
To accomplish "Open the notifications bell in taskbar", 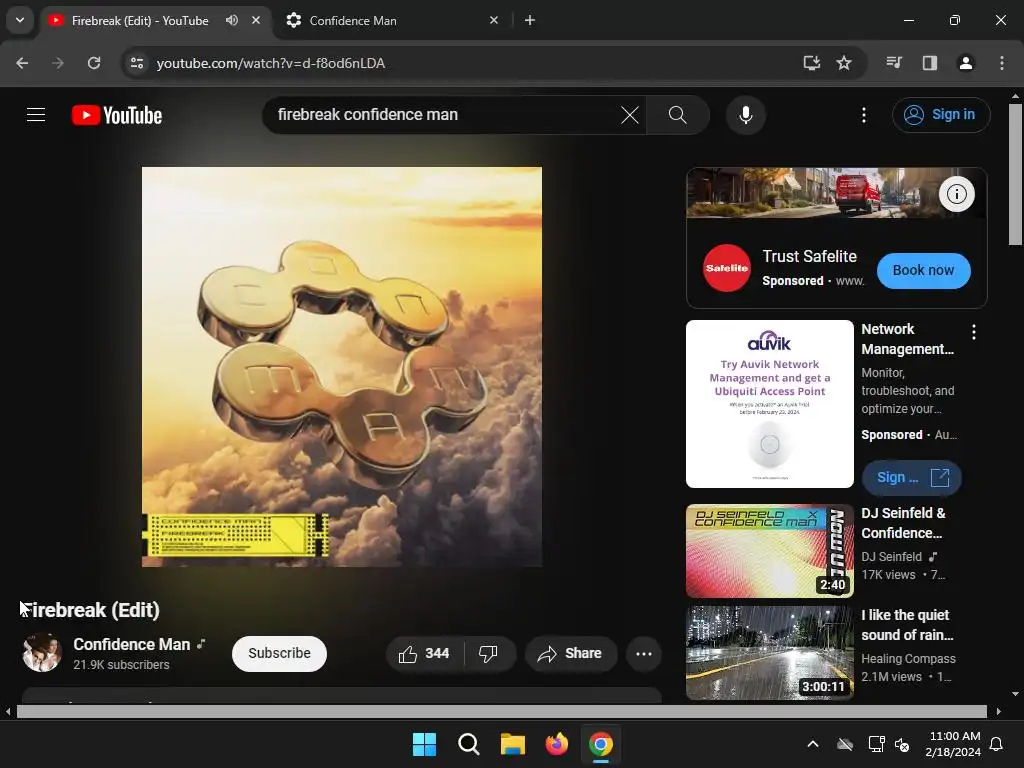I will click(997, 744).
